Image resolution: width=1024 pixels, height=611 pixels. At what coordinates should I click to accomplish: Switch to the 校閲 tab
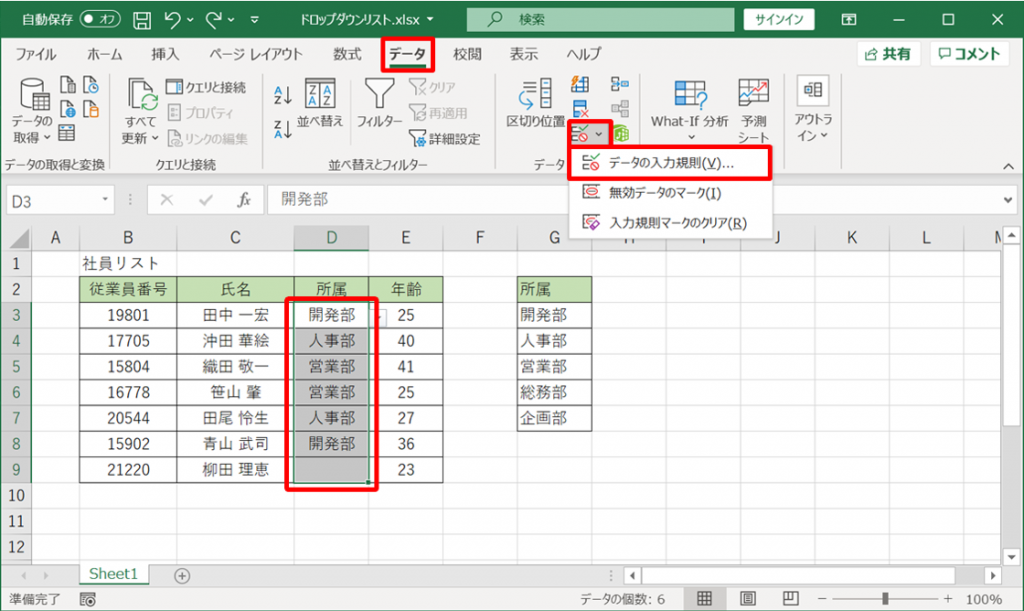tap(467, 54)
